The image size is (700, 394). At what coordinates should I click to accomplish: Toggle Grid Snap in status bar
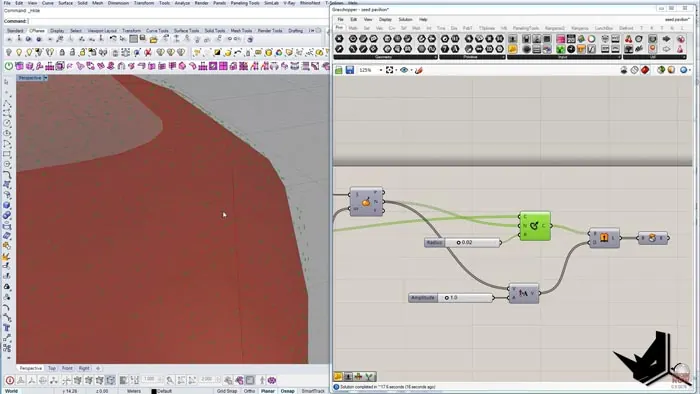[x=227, y=391]
